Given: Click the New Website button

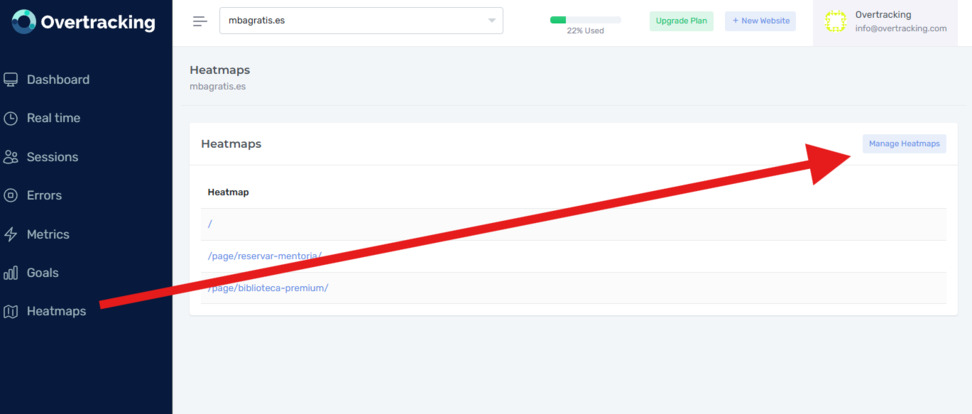Looking at the screenshot, I should point(760,21).
